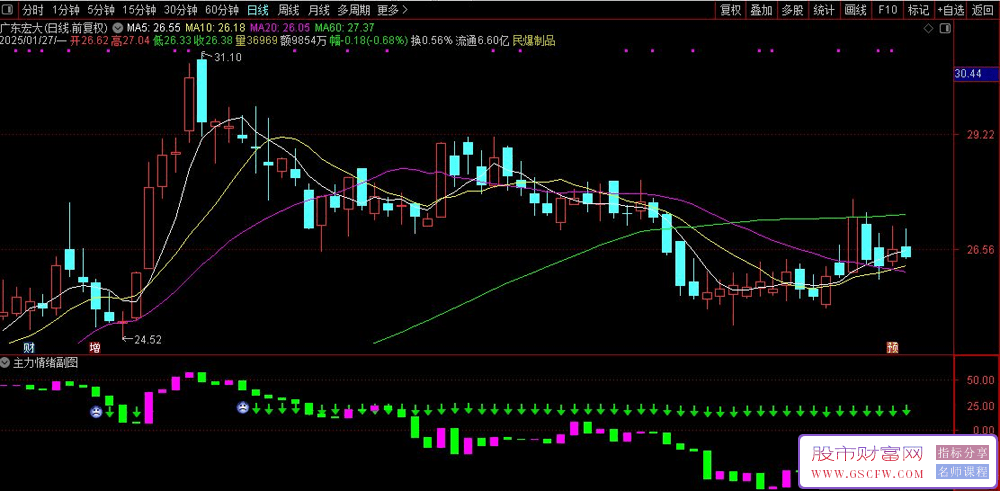
Task: Switch to the 60分钟 period tab
Action: [x=222, y=10]
